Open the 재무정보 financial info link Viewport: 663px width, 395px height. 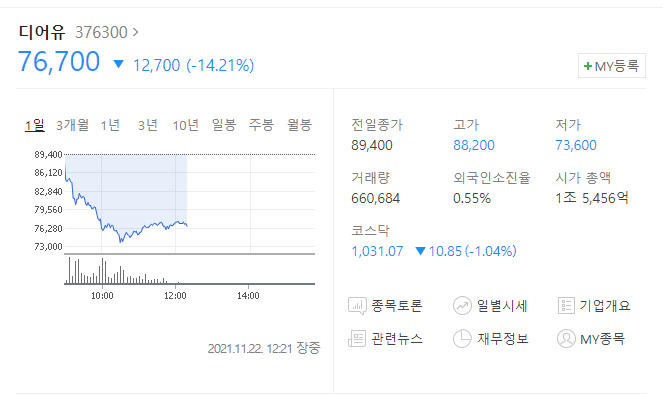(503, 339)
